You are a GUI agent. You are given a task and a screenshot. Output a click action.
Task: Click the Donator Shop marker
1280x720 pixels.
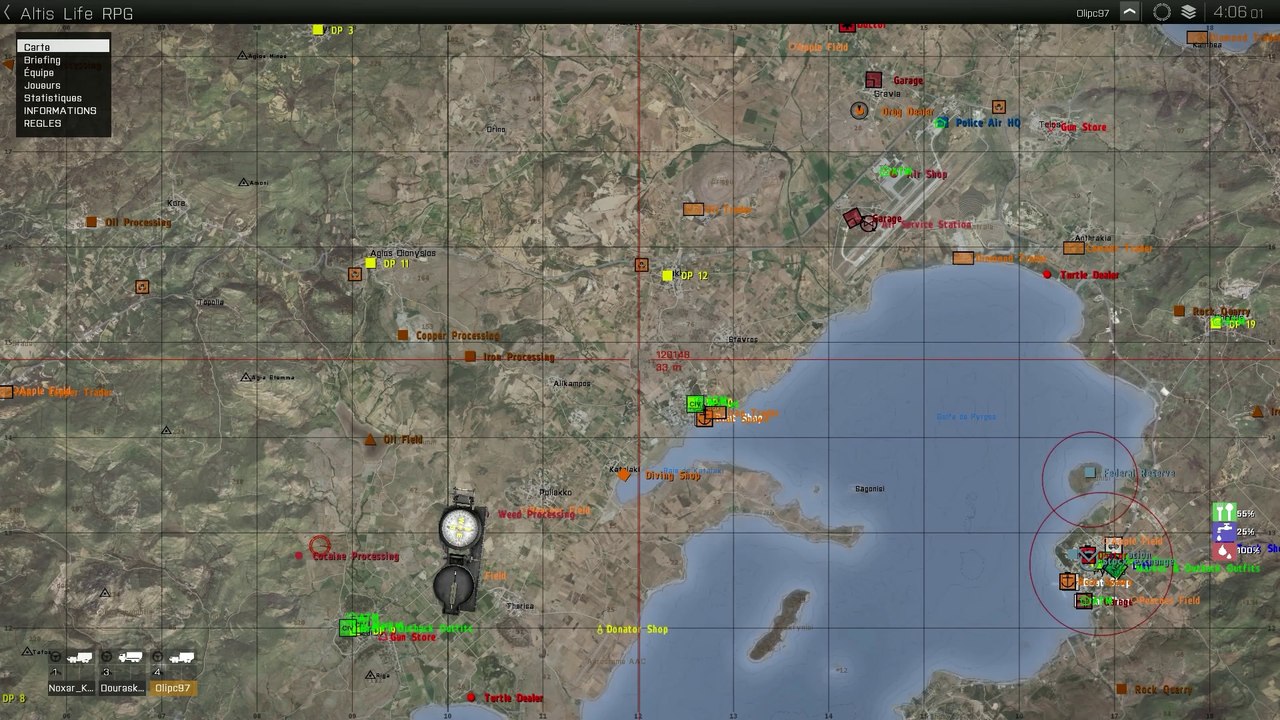point(600,629)
